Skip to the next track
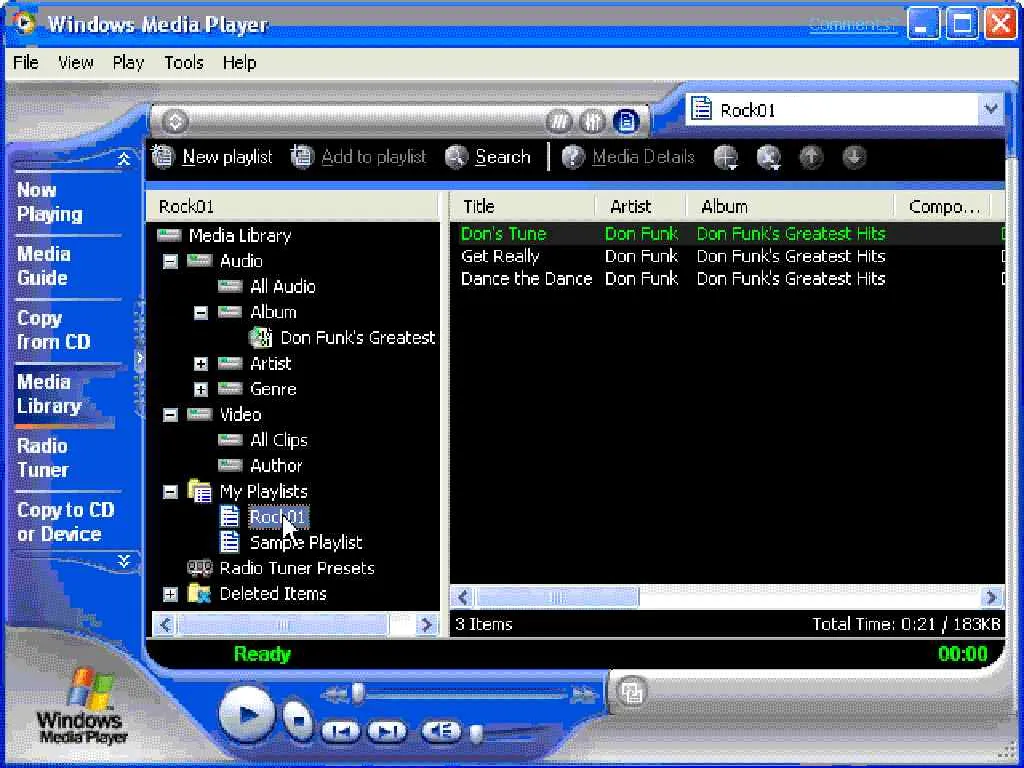The height and width of the screenshot is (768, 1024). [387, 731]
